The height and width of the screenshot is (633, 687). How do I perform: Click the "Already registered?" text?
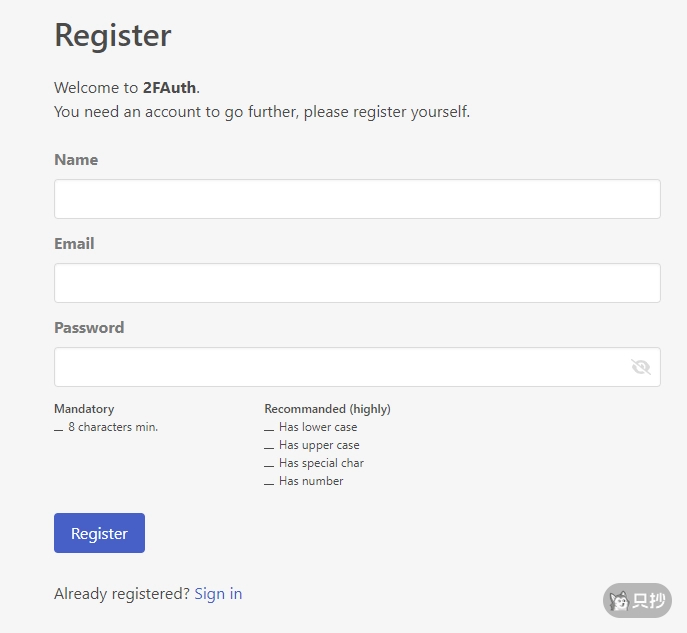(x=121, y=593)
